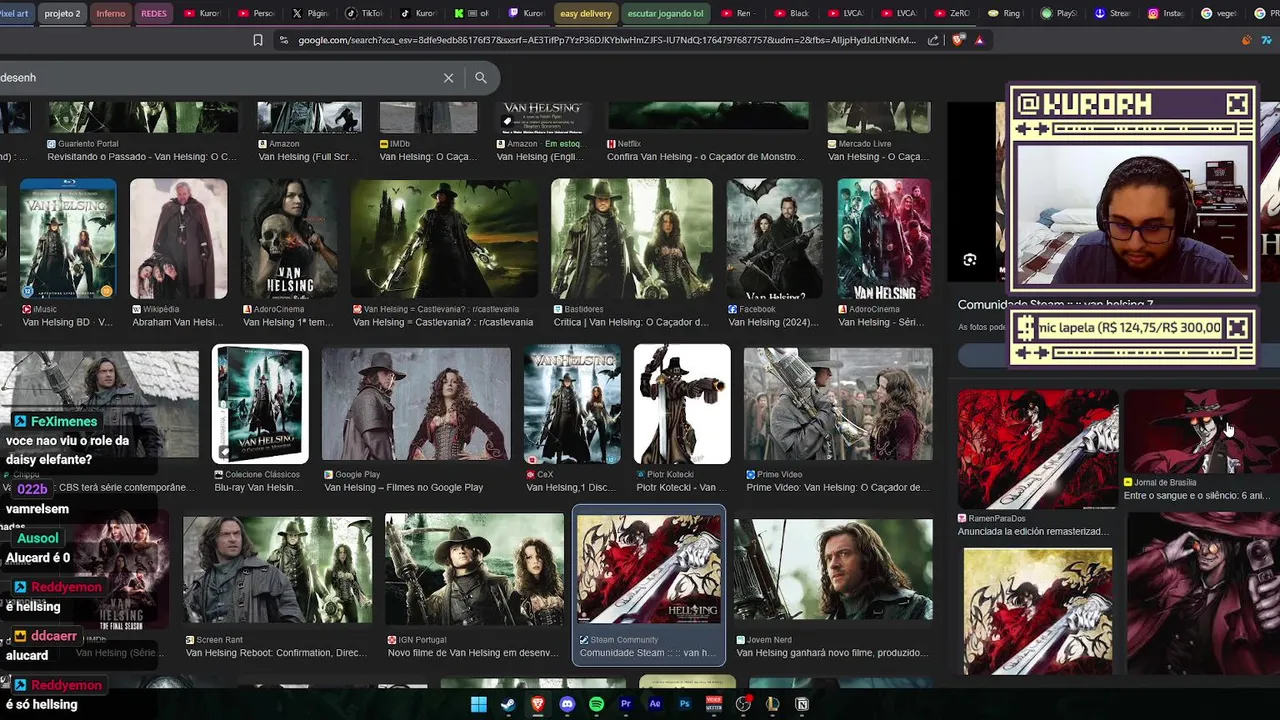Open Screen Rant Van Helsing Reboot image

click(278, 570)
